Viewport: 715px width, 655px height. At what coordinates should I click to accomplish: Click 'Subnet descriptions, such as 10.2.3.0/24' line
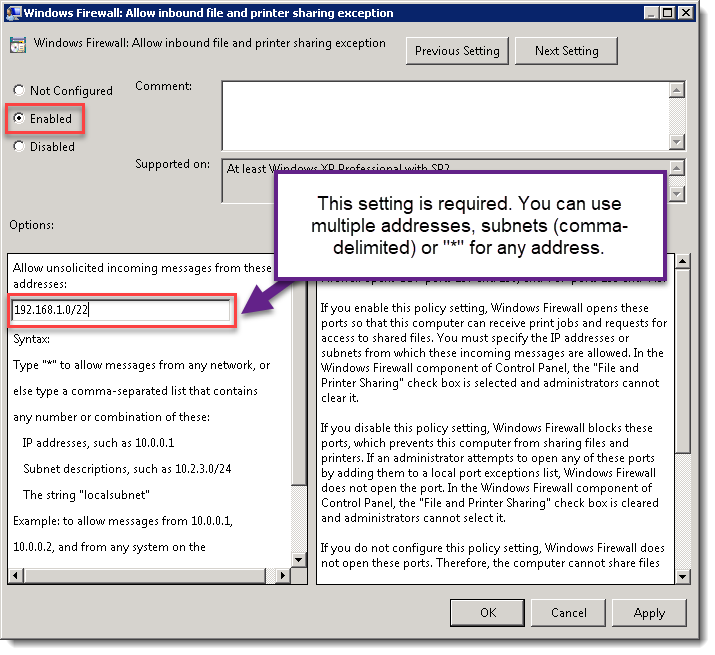[127, 469]
